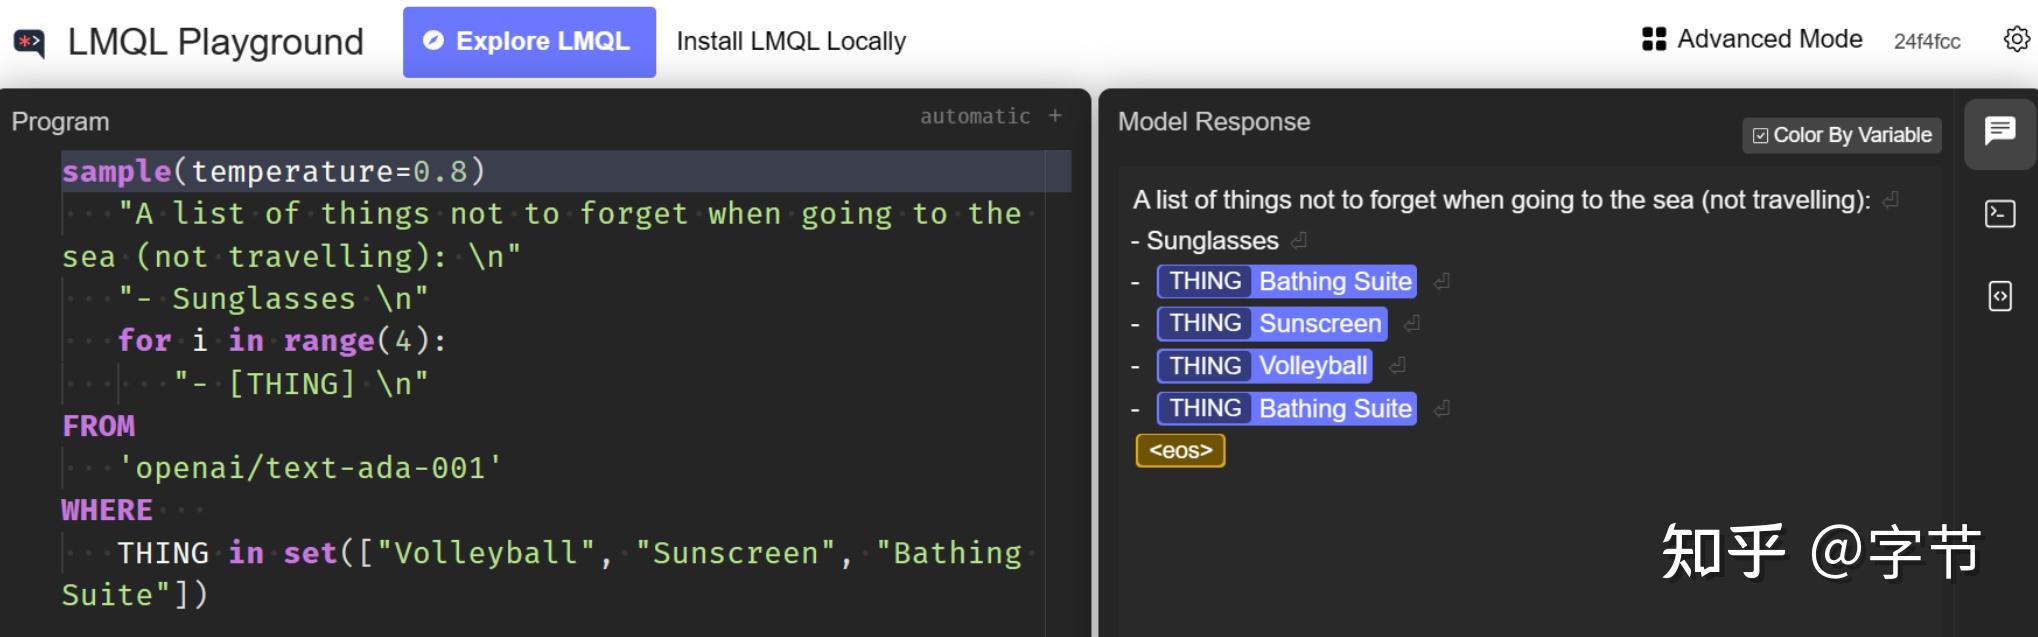Click the sample(temperature=0.8) line in the editor

pos(273,171)
